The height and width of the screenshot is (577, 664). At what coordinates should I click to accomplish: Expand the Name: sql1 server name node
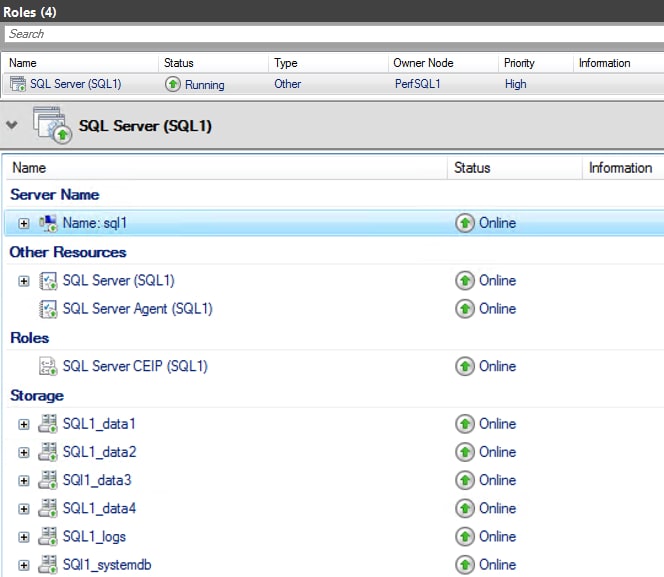[x=24, y=223]
